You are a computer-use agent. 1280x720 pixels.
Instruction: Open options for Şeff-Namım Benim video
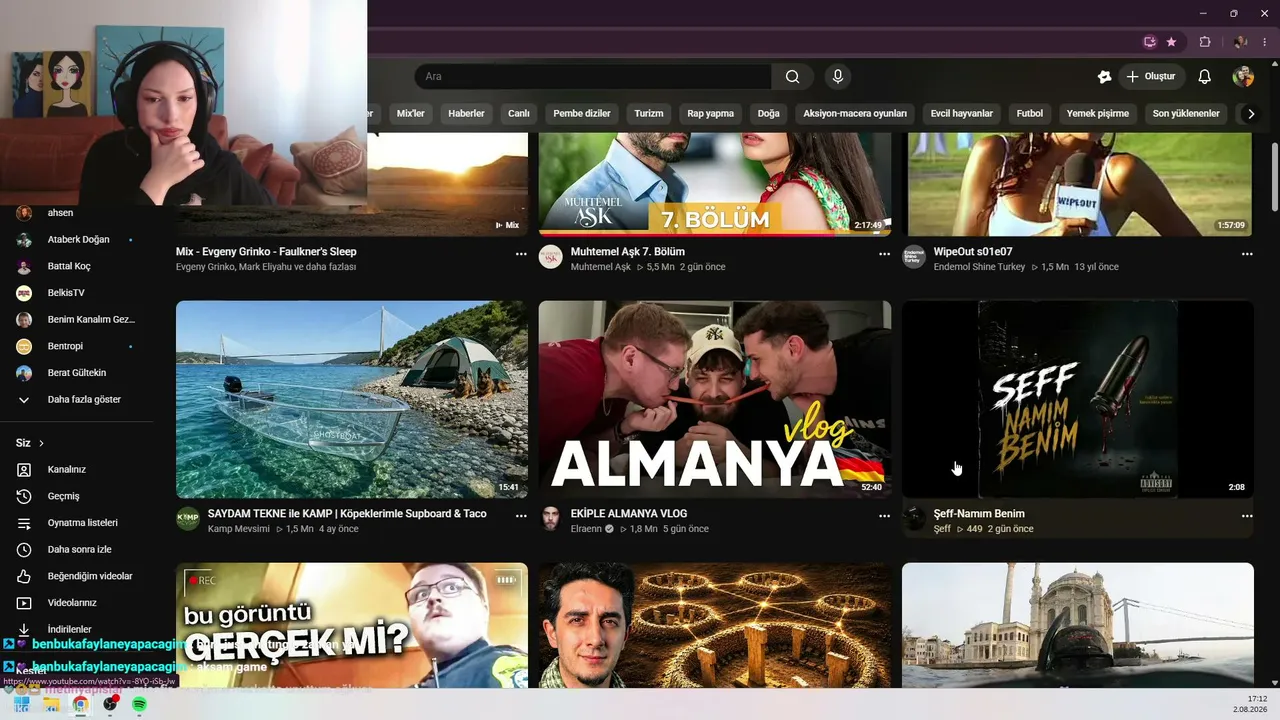(1247, 516)
